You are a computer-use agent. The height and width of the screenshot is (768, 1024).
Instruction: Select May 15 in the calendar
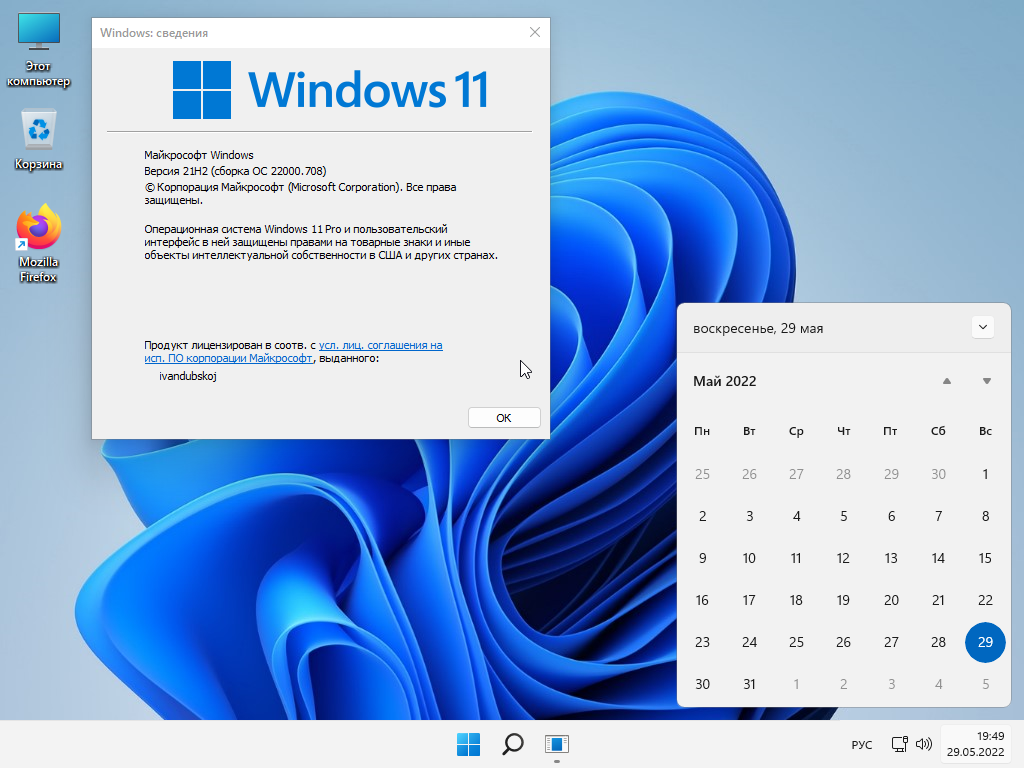pos(985,558)
